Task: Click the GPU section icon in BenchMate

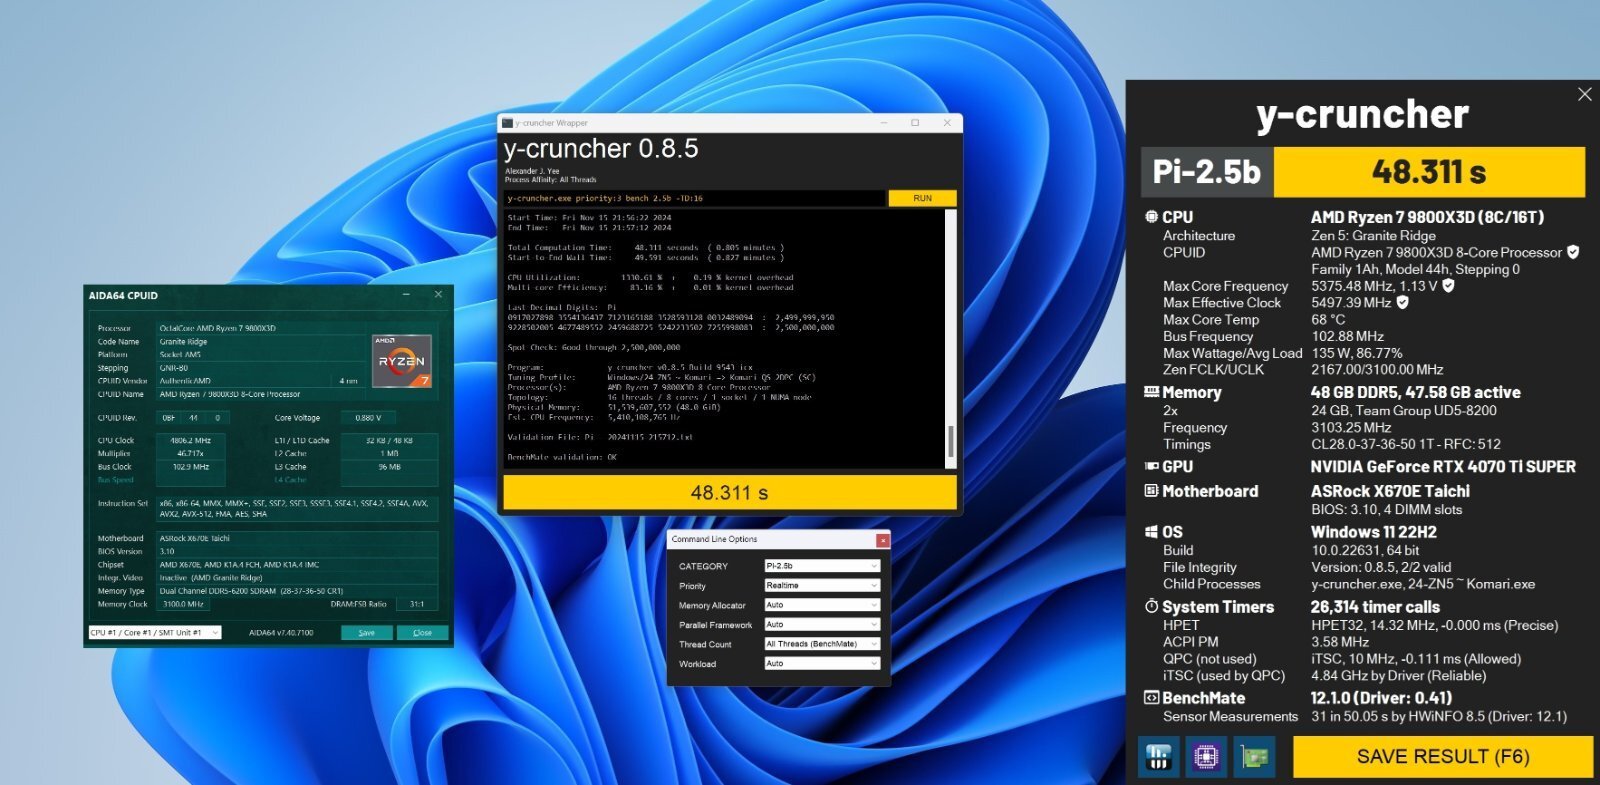Action: 1151,467
